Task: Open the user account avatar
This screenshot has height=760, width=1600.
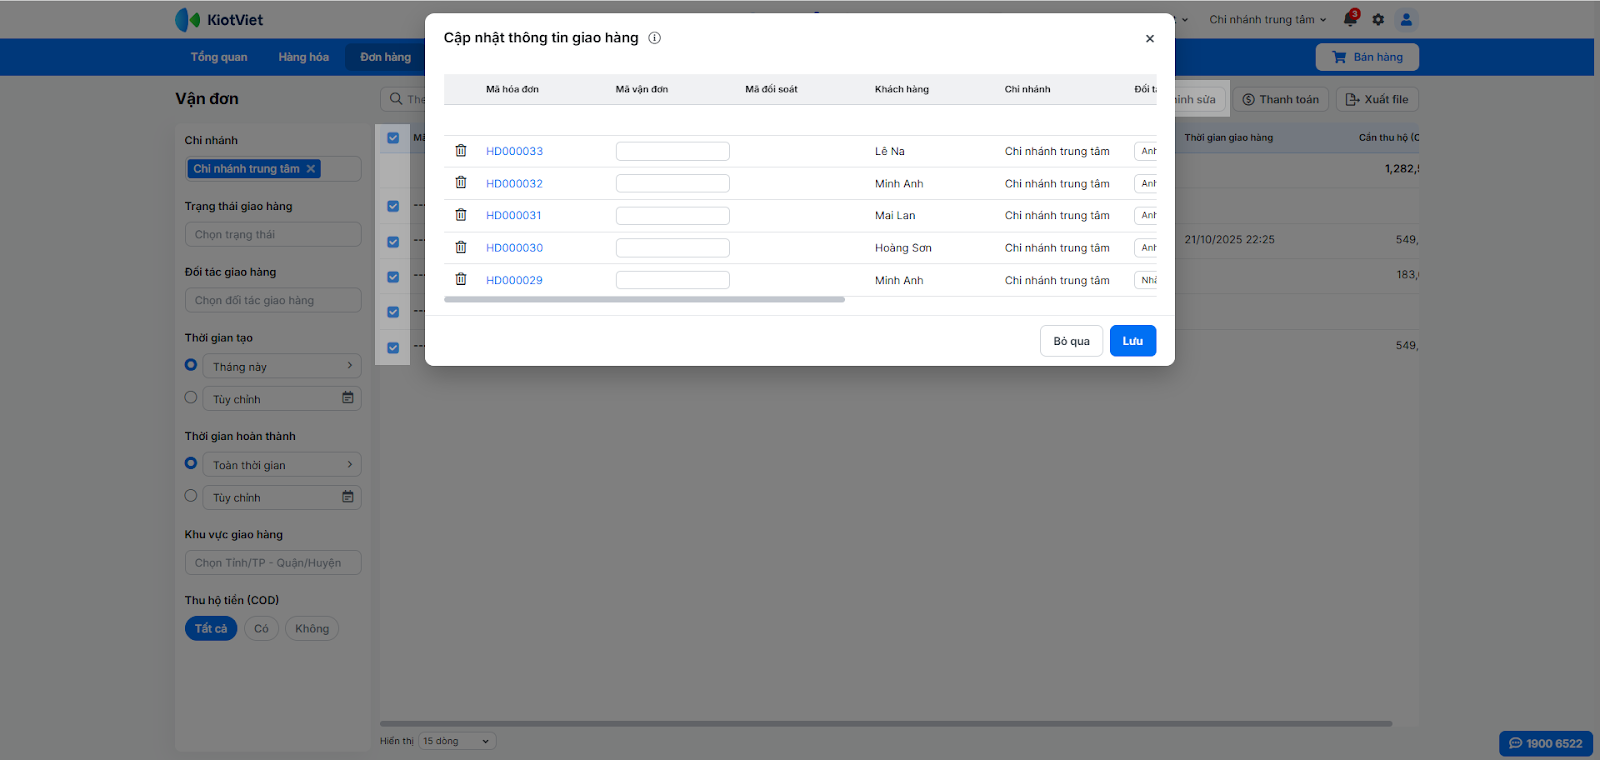Action: point(1406,19)
